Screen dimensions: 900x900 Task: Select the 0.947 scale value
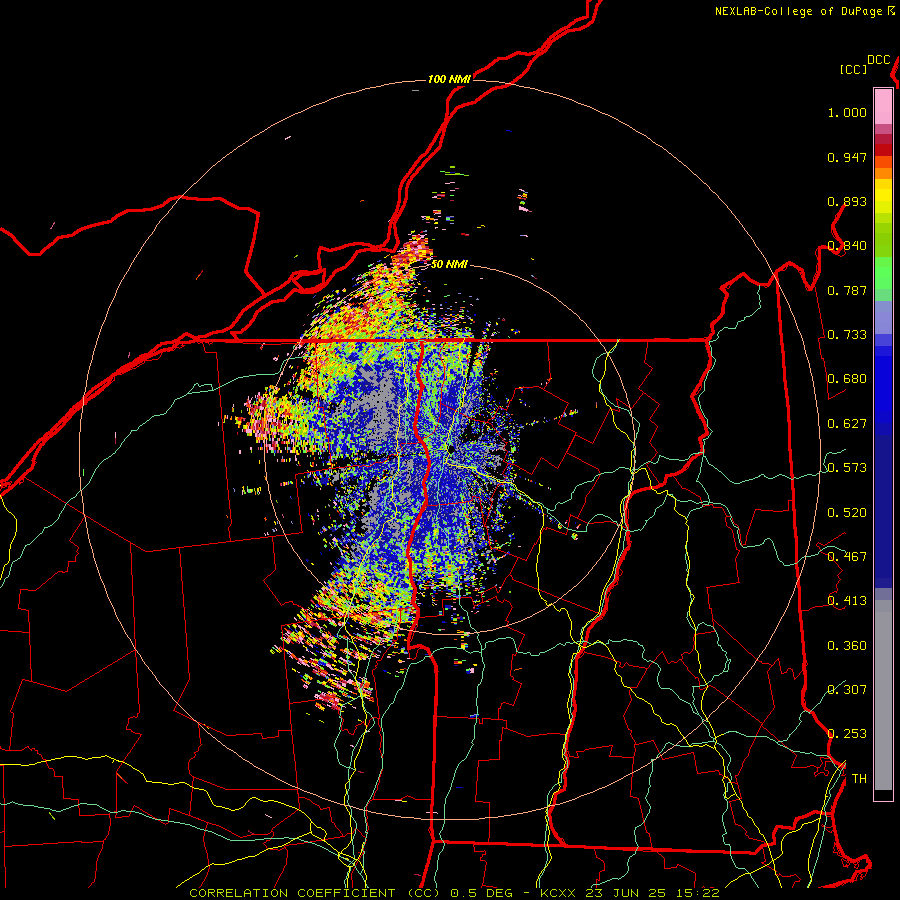tap(847, 157)
